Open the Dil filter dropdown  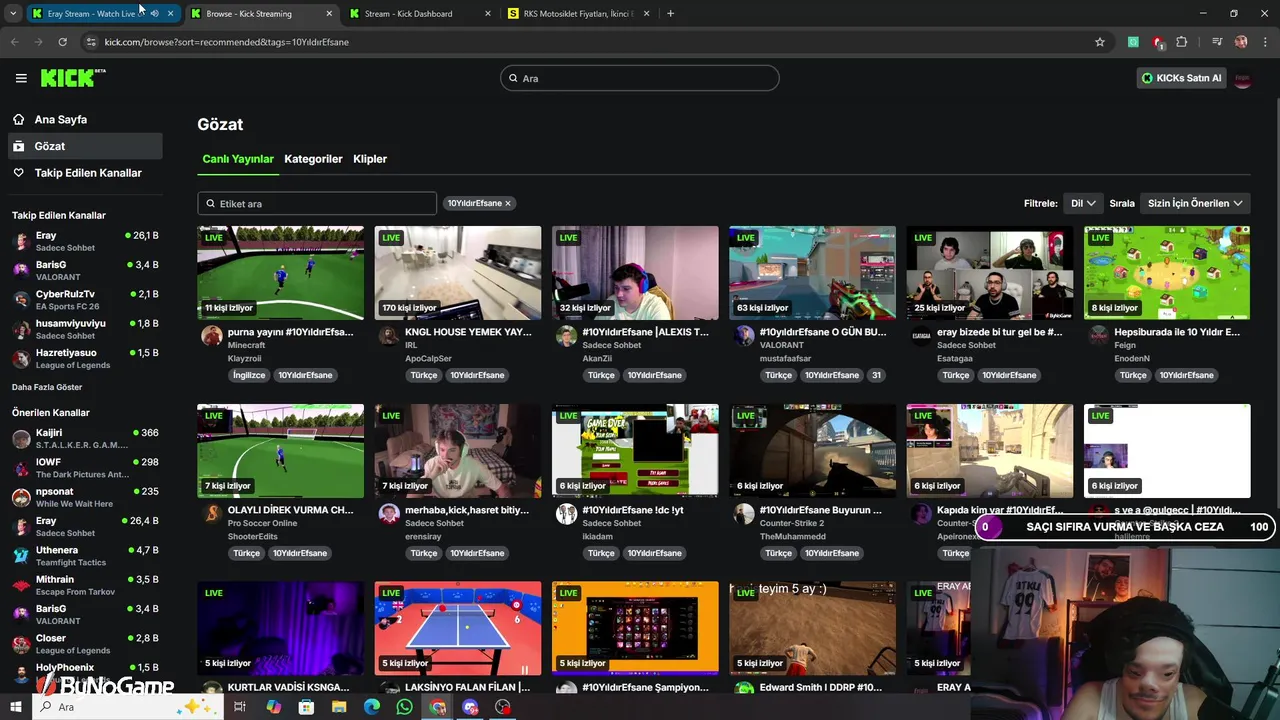(1083, 203)
